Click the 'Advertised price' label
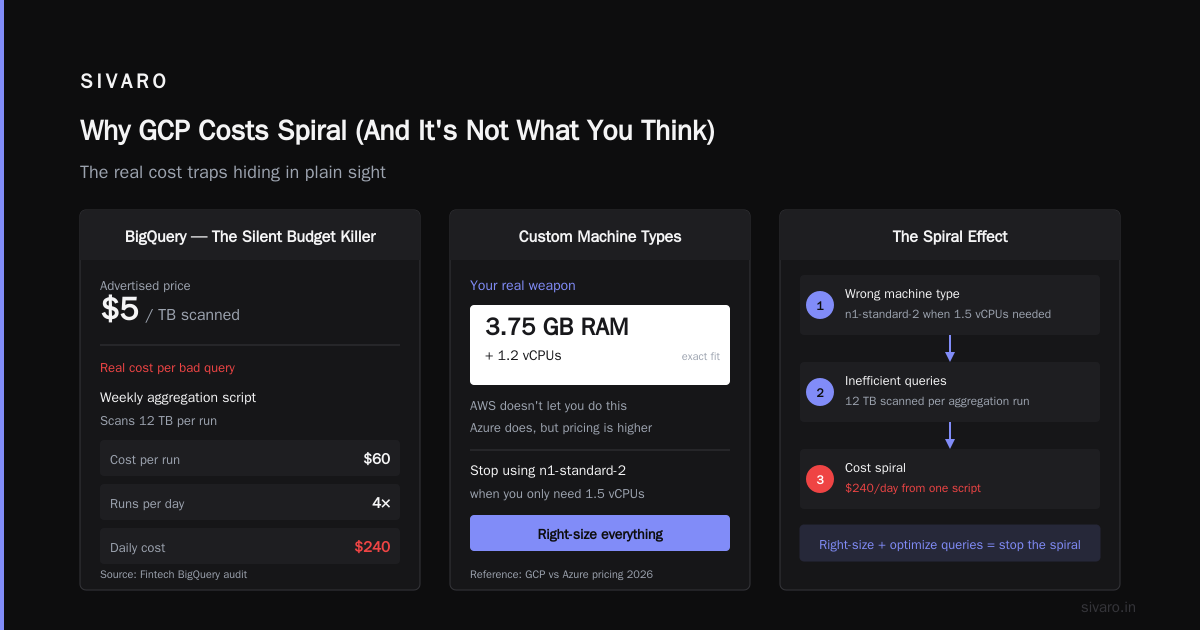1200x630 pixels. pyautogui.click(x=145, y=286)
